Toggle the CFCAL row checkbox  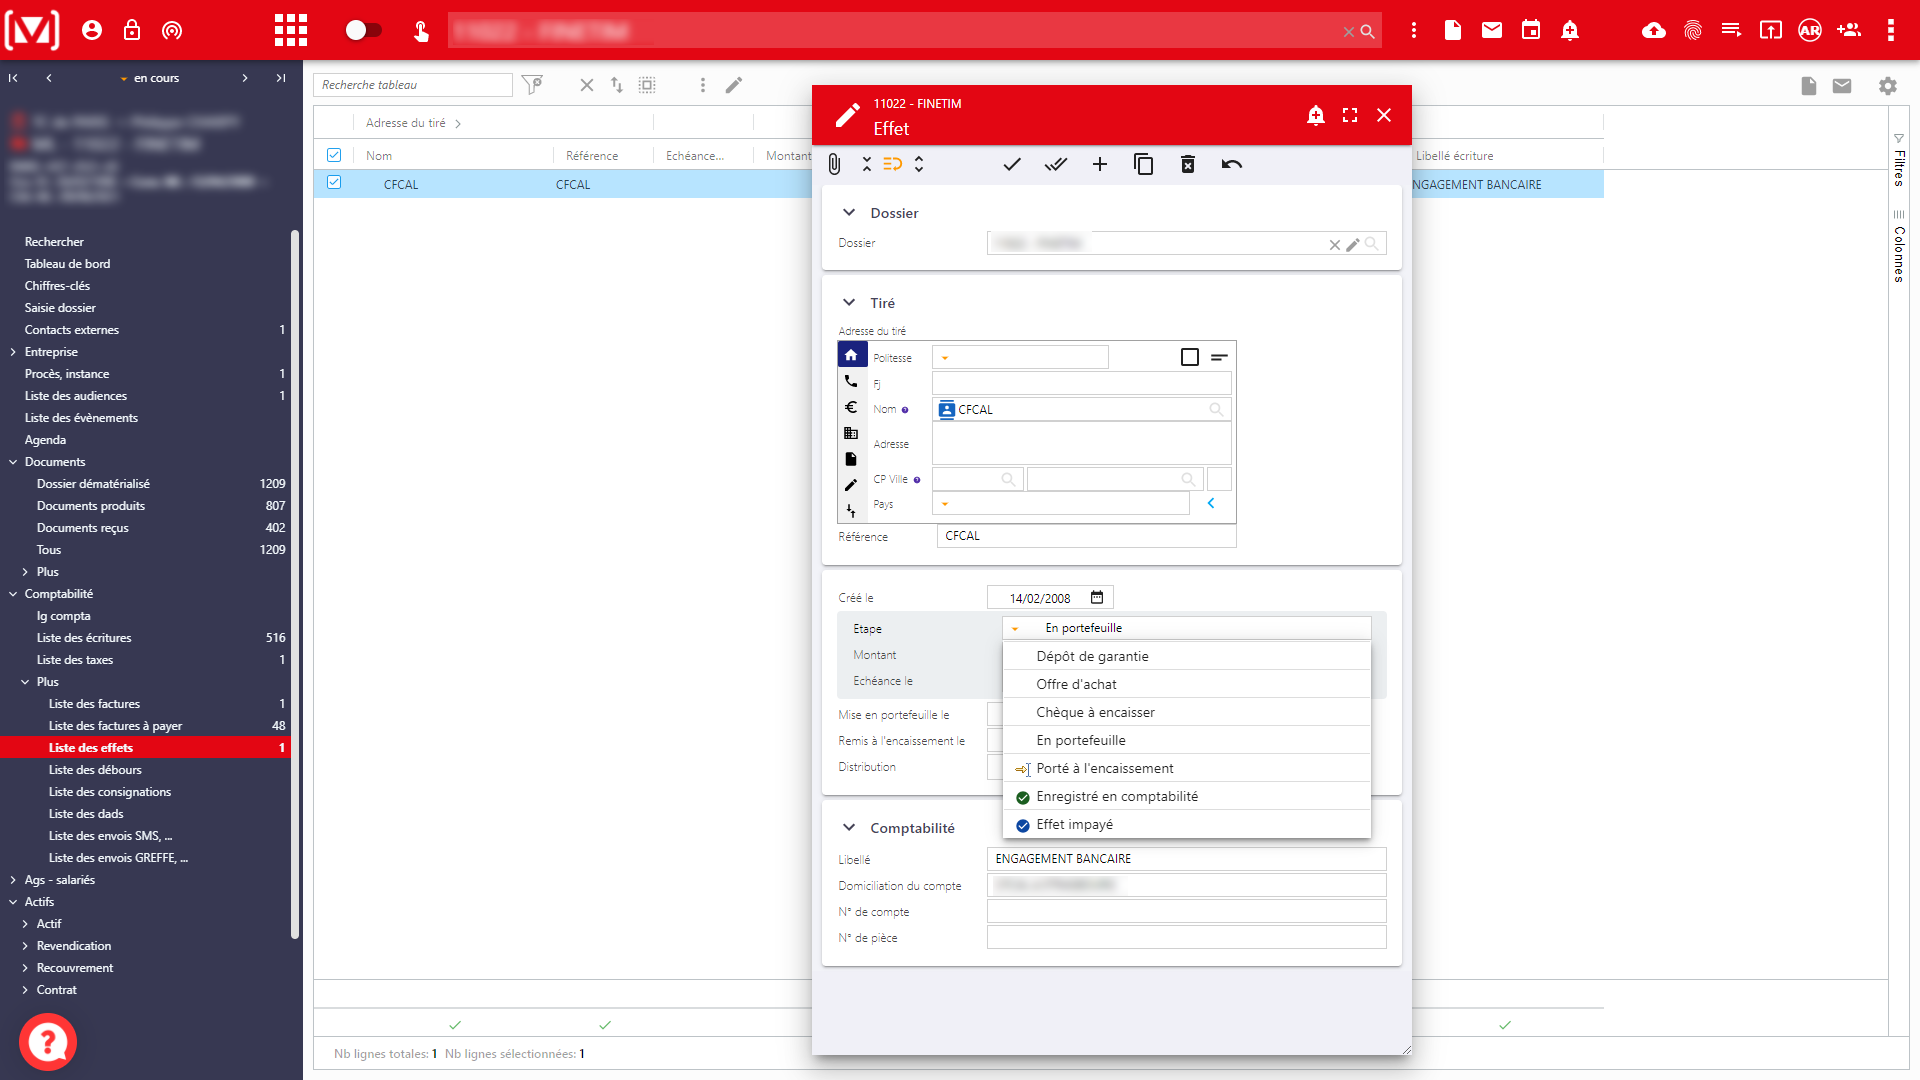click(x=334, y=183)
